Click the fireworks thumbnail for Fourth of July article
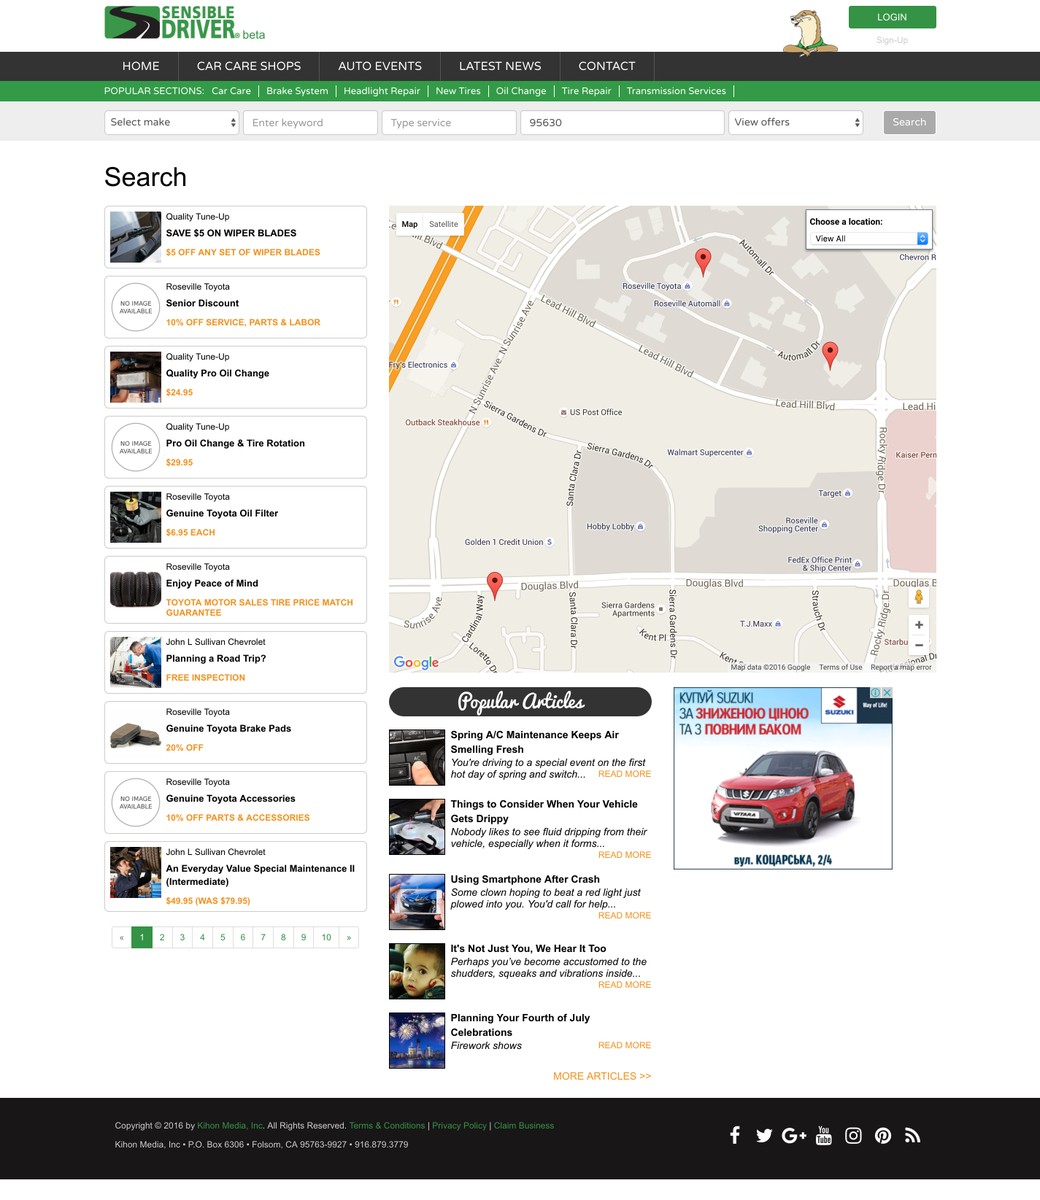Screen dimensions: 1040x1200 417,1040
